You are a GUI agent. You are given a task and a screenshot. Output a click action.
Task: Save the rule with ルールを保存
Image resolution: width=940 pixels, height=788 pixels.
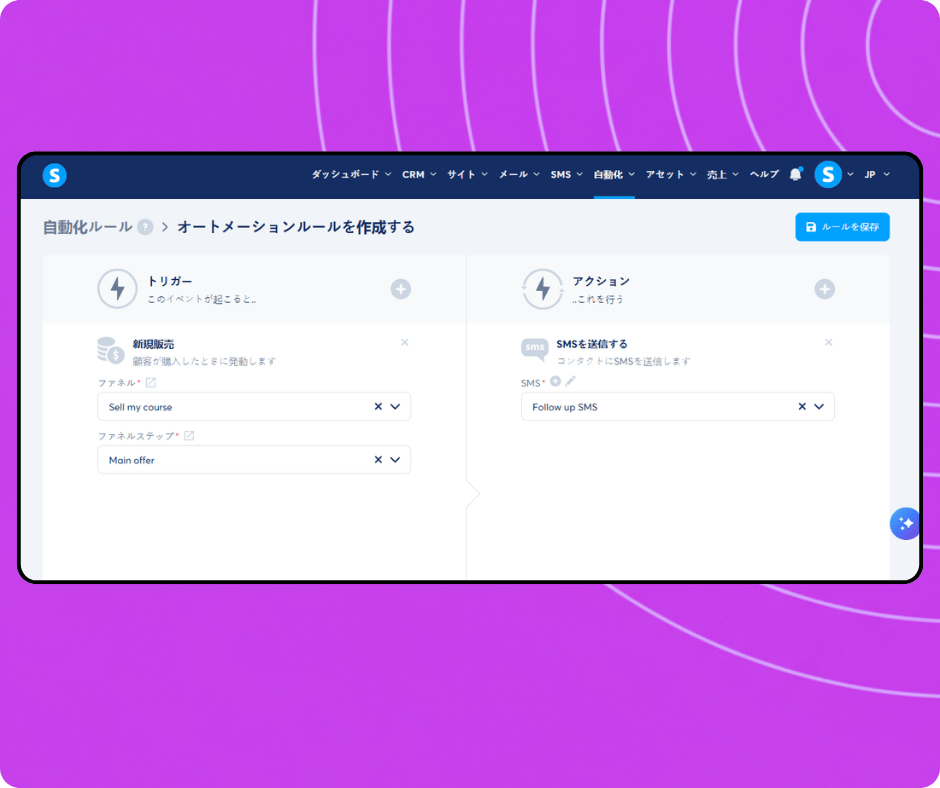coord(842,227)
